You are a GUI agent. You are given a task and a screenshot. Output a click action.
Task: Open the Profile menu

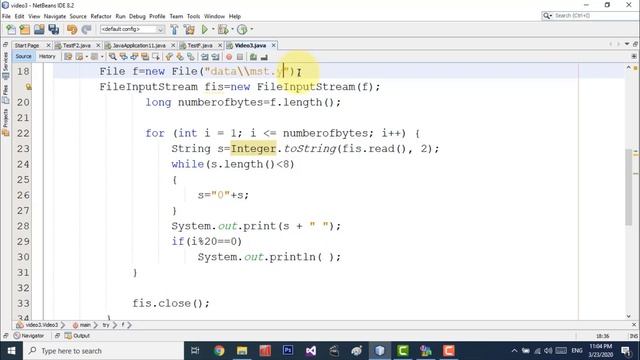pyautogui.click(x=157, y=16)
